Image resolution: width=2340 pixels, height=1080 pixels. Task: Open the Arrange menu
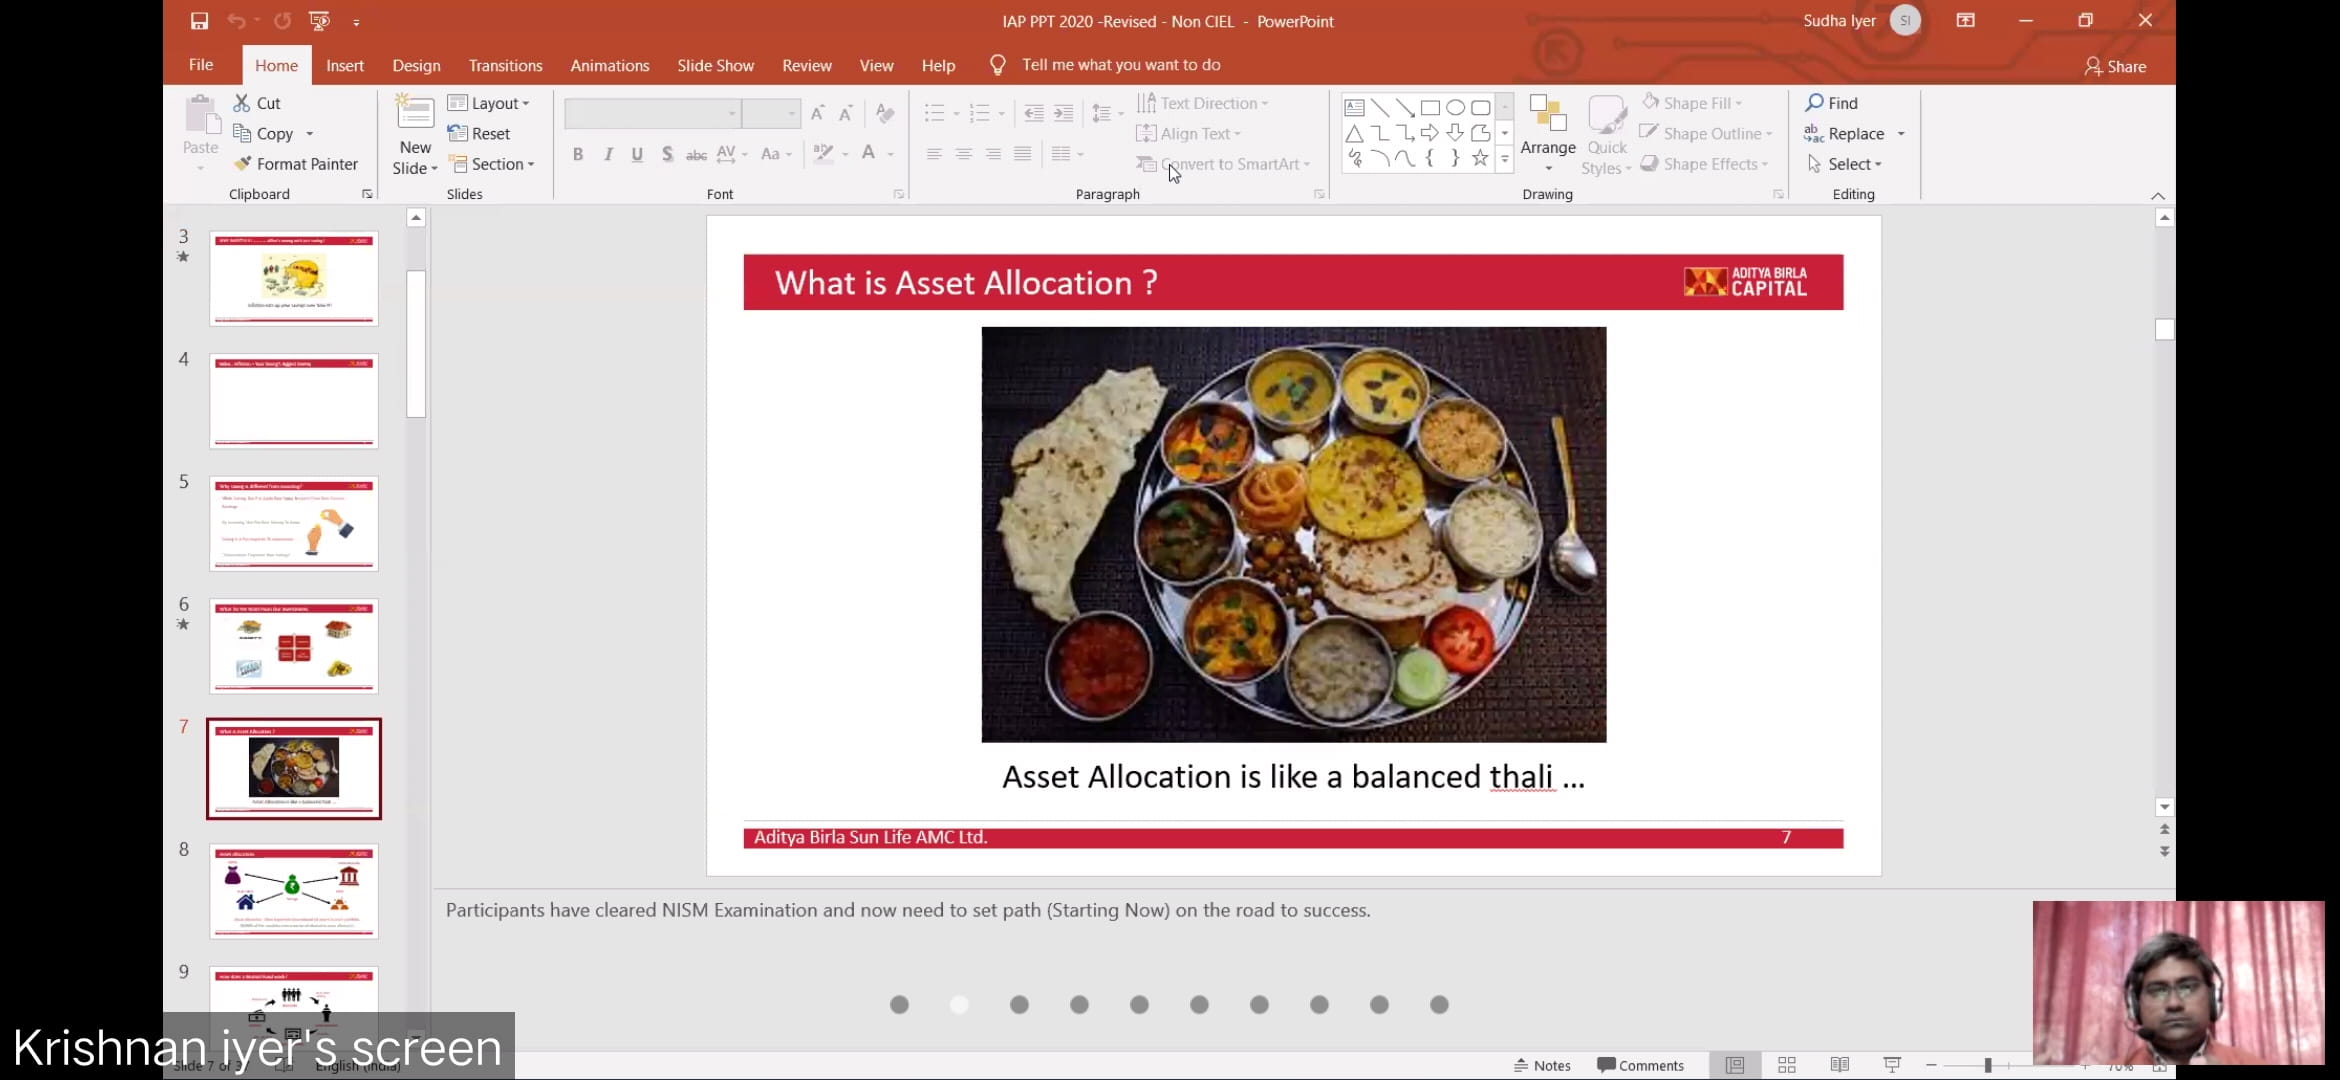coord(1548,133)
